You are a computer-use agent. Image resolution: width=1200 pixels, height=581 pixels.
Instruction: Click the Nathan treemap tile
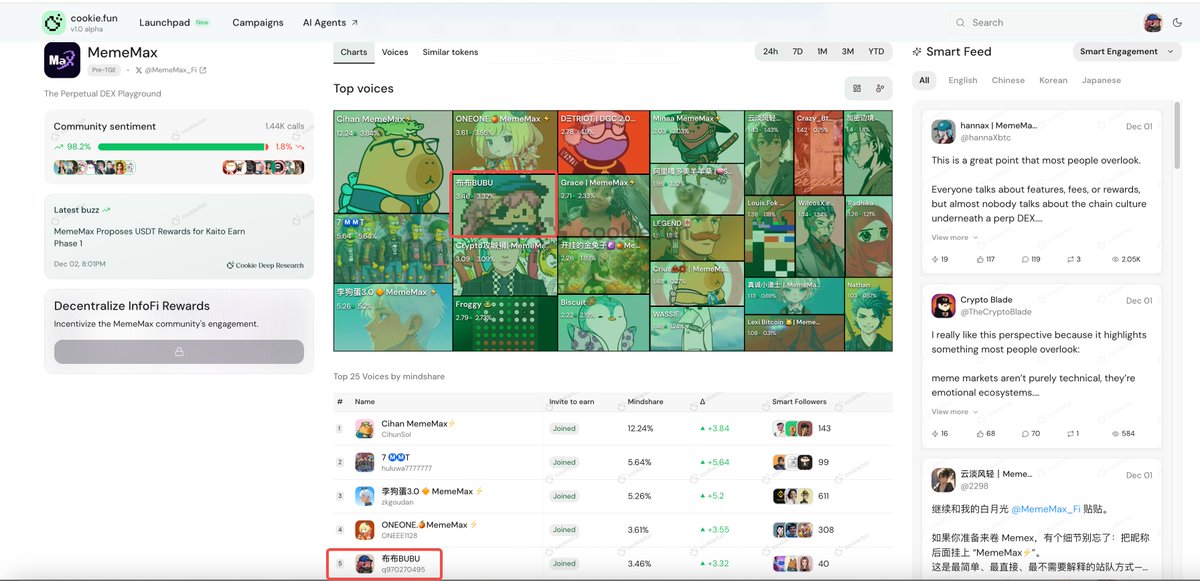click(869, 315)
